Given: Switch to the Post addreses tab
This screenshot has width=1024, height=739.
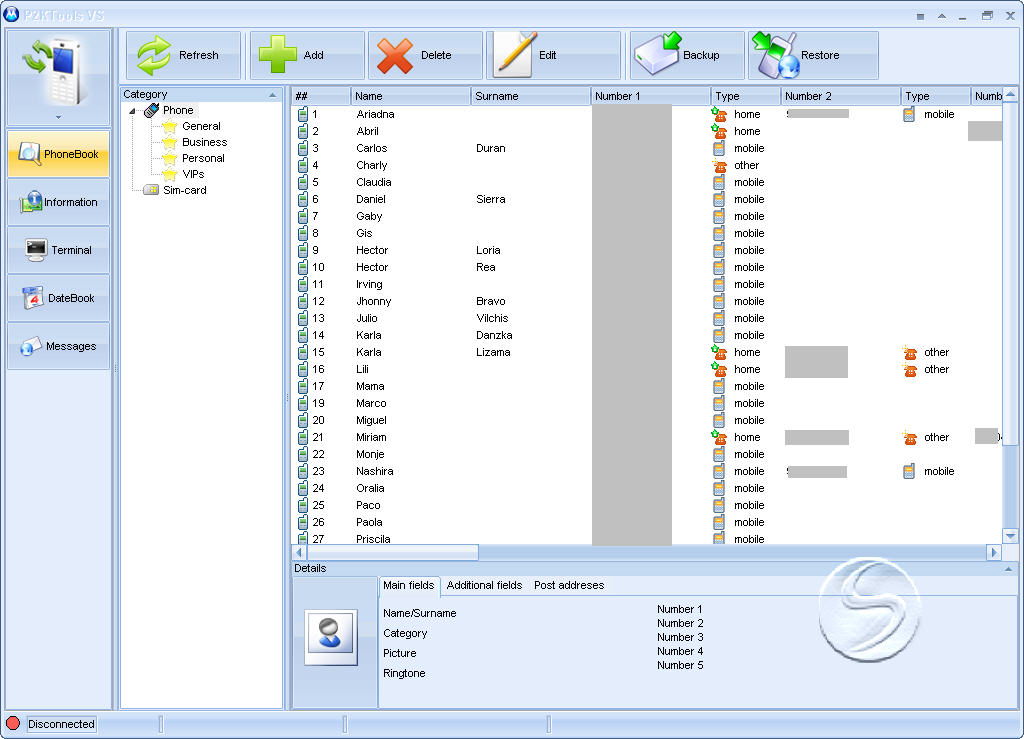Looking at the screenshot, I should point(569,585).
